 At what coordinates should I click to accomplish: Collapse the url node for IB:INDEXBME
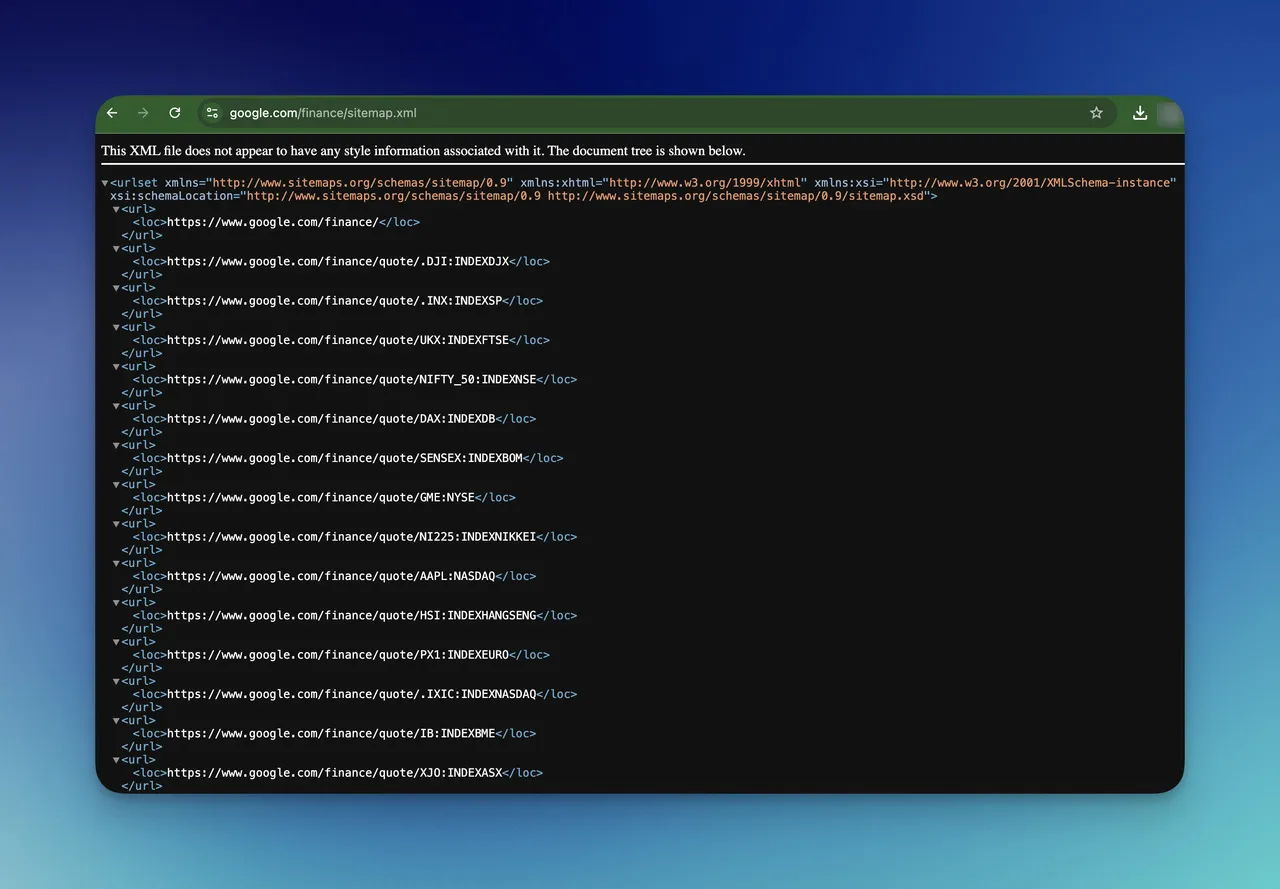(116, 721)
